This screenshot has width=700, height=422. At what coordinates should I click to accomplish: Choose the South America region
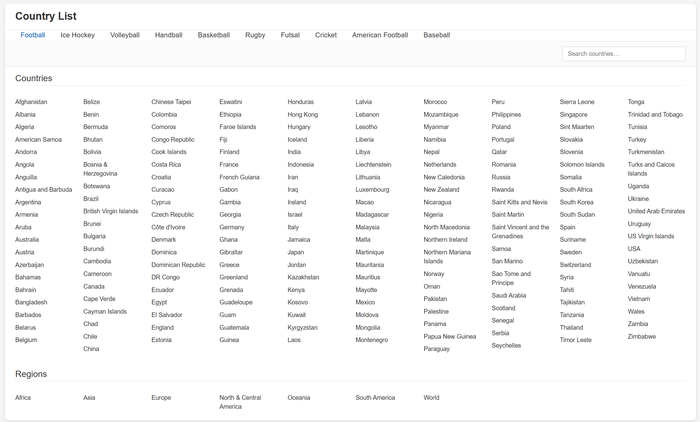point(375,397)
